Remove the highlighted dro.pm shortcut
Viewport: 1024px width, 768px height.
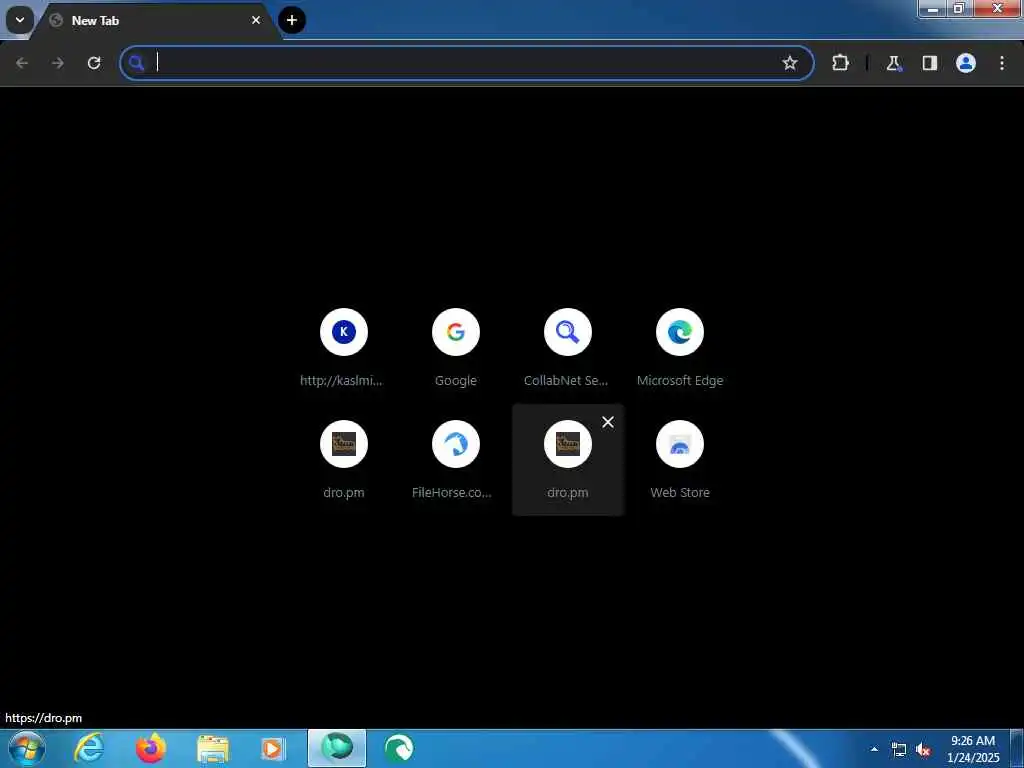pyautogui.click(x=608, y=422)
